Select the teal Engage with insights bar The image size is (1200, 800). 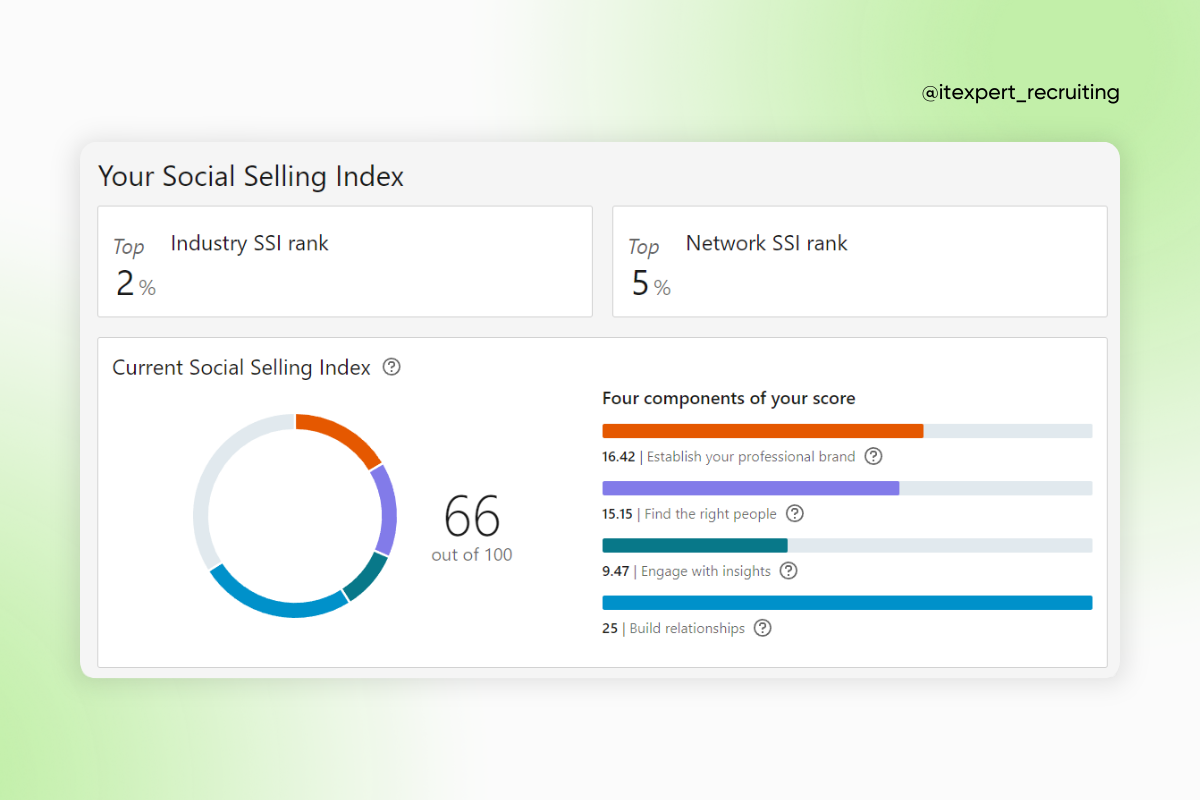[694, 545]
